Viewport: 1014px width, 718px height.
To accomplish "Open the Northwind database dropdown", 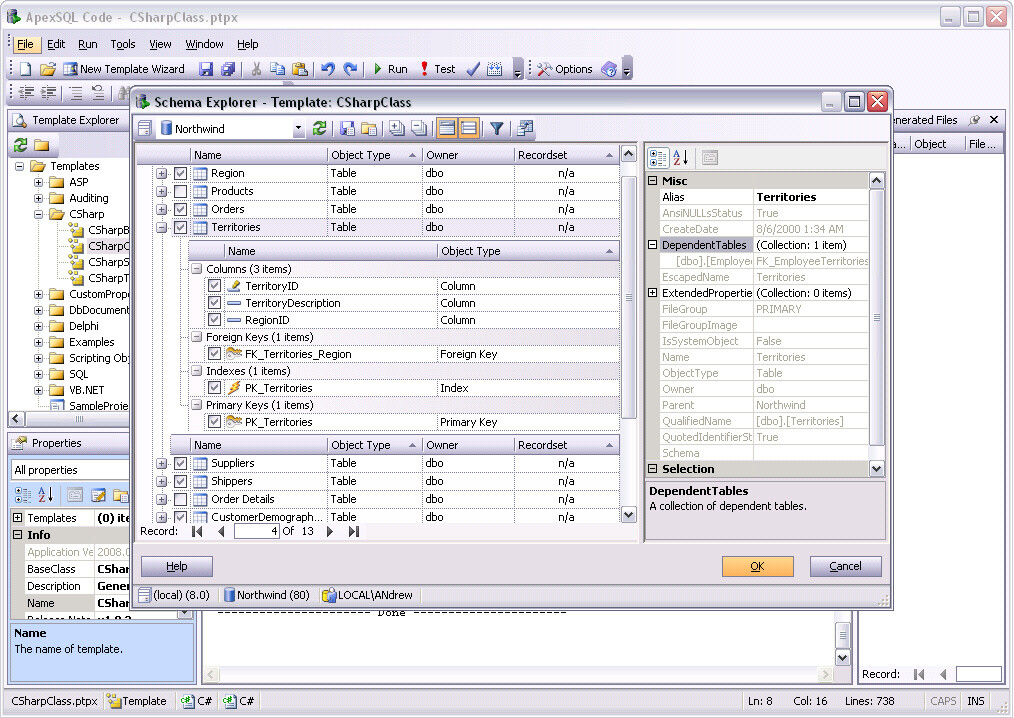I will [x=299, y=128].
